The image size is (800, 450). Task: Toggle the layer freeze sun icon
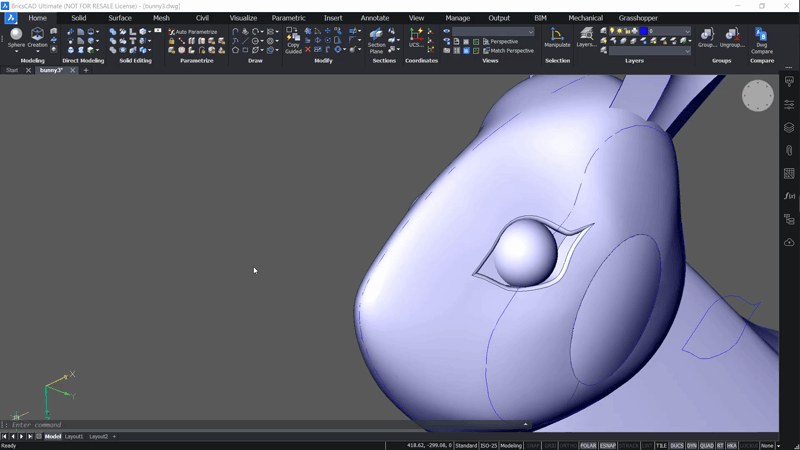619,31
